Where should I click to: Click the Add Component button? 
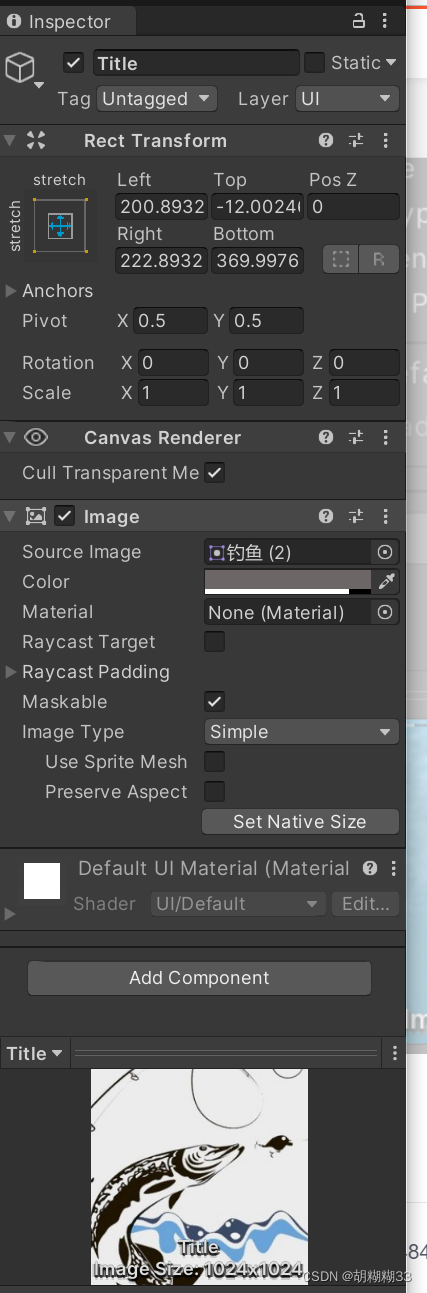199,978
